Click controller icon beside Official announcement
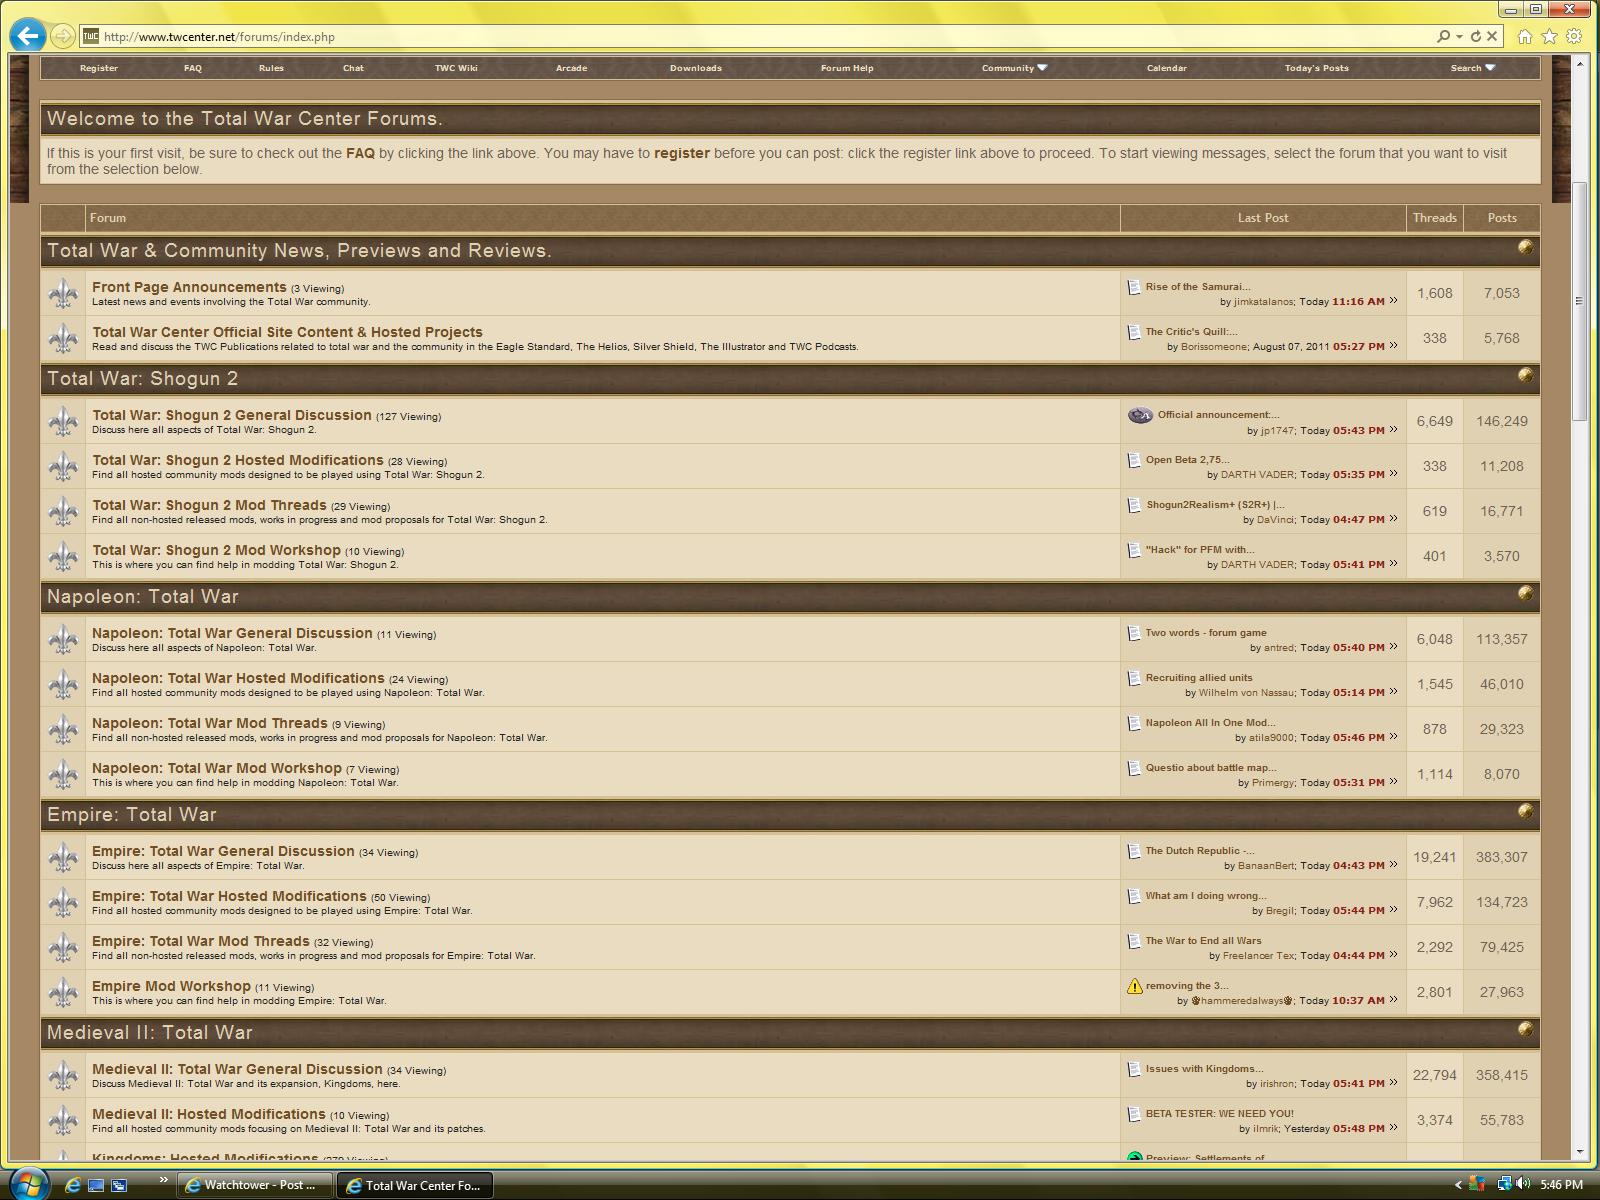The image size is (1600, 1200). (1140, 415)
